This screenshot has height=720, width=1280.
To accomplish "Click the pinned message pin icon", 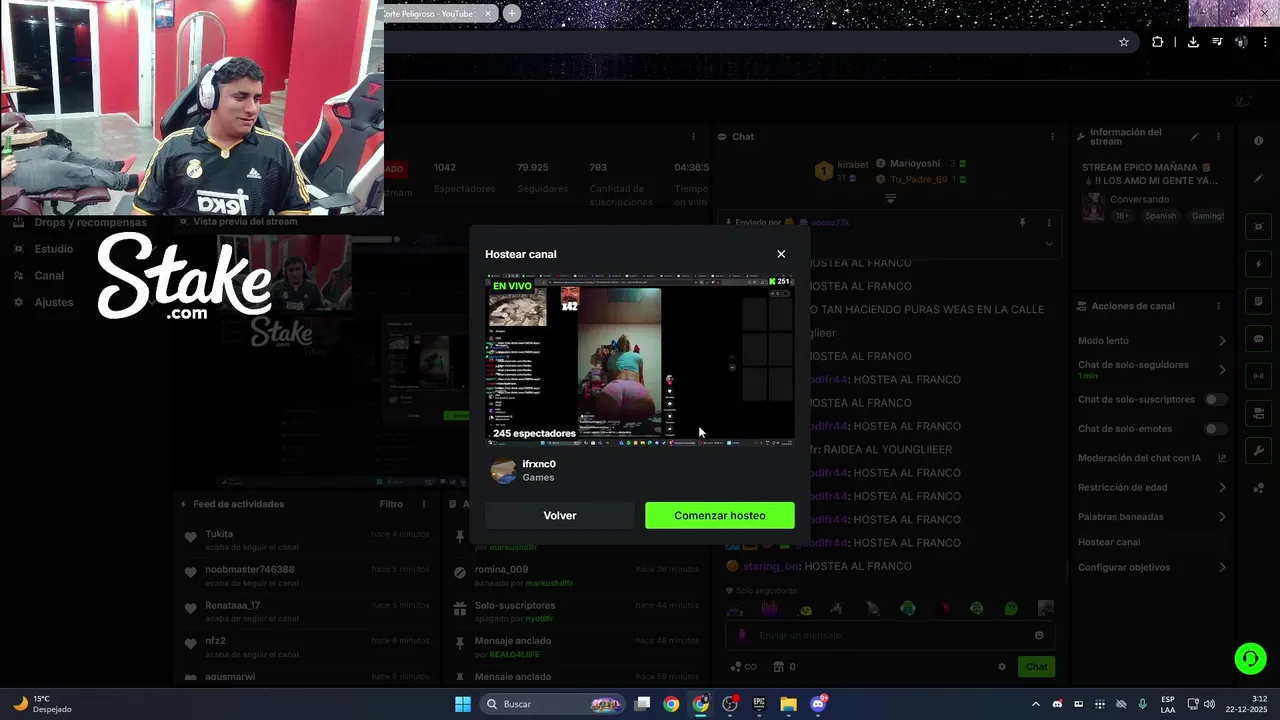I will [x=1022, y=222].
